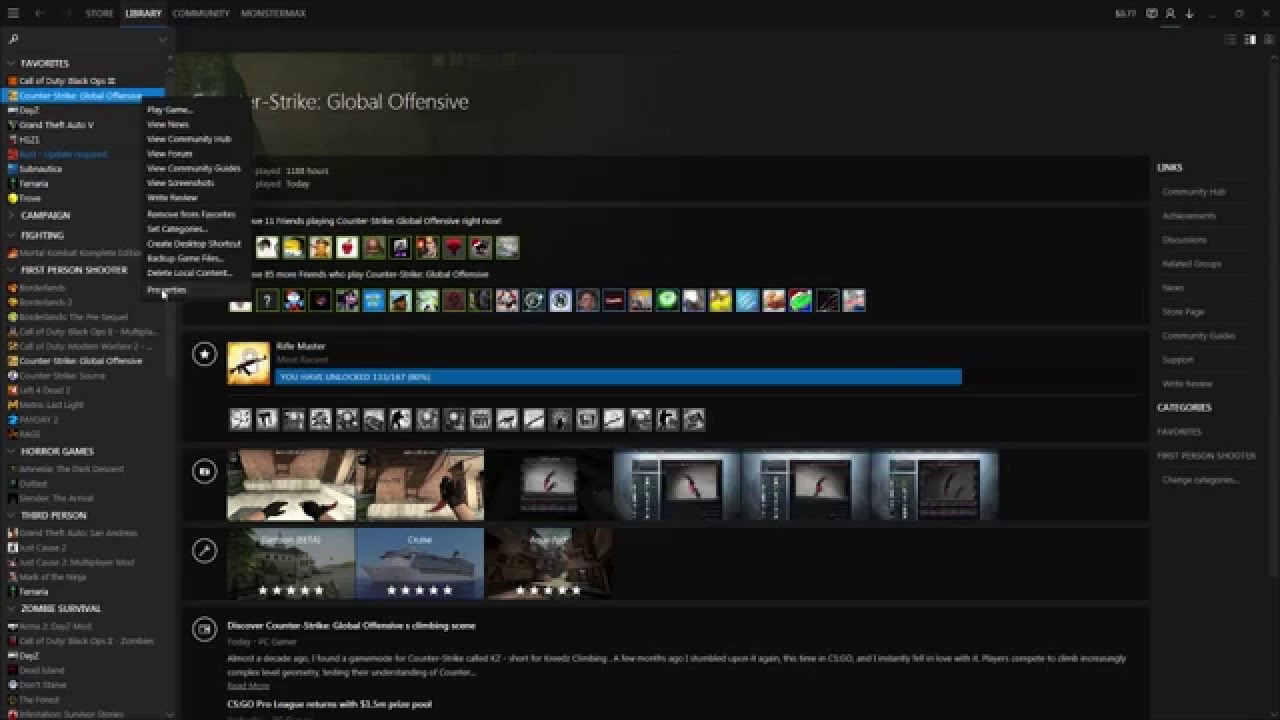1280x720 pixels.
Task: Choose Play Game in context menu
Action: [x=170, y=110]
